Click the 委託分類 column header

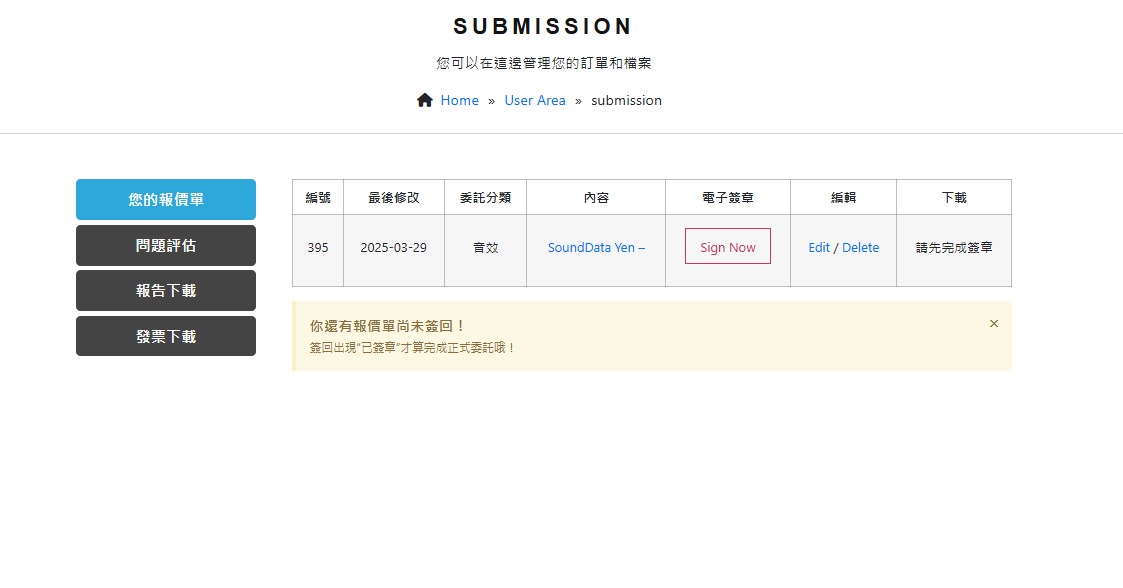point(485,197)
